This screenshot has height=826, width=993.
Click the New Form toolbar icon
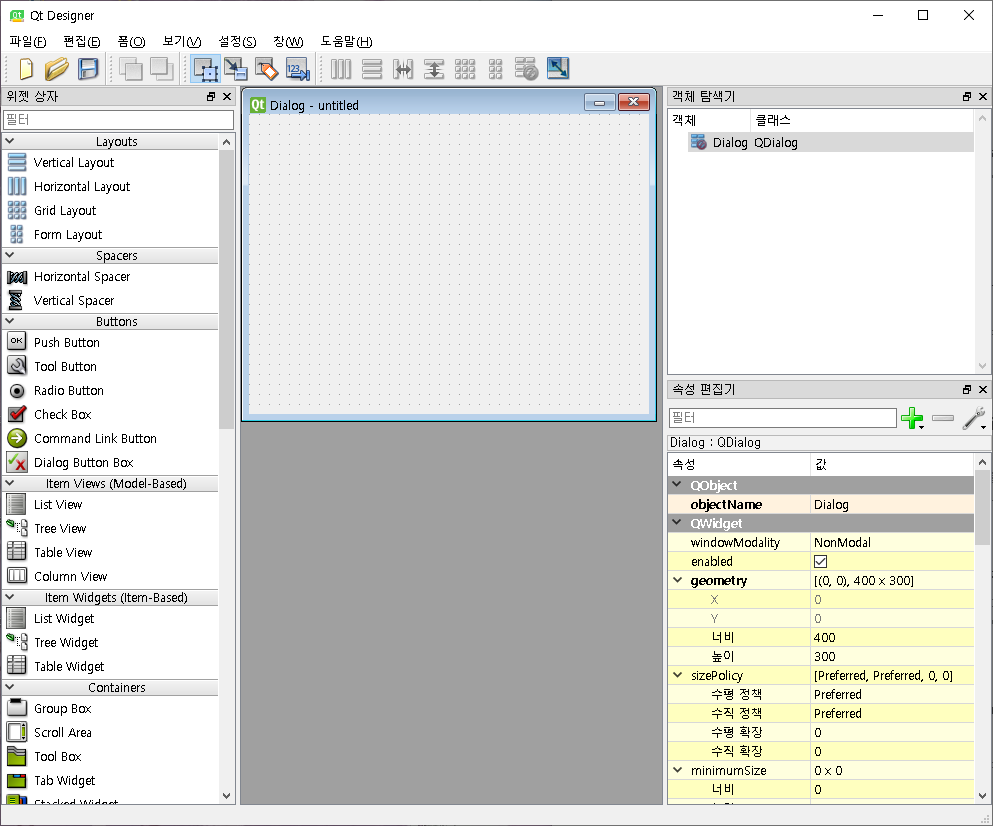[26, 68]
